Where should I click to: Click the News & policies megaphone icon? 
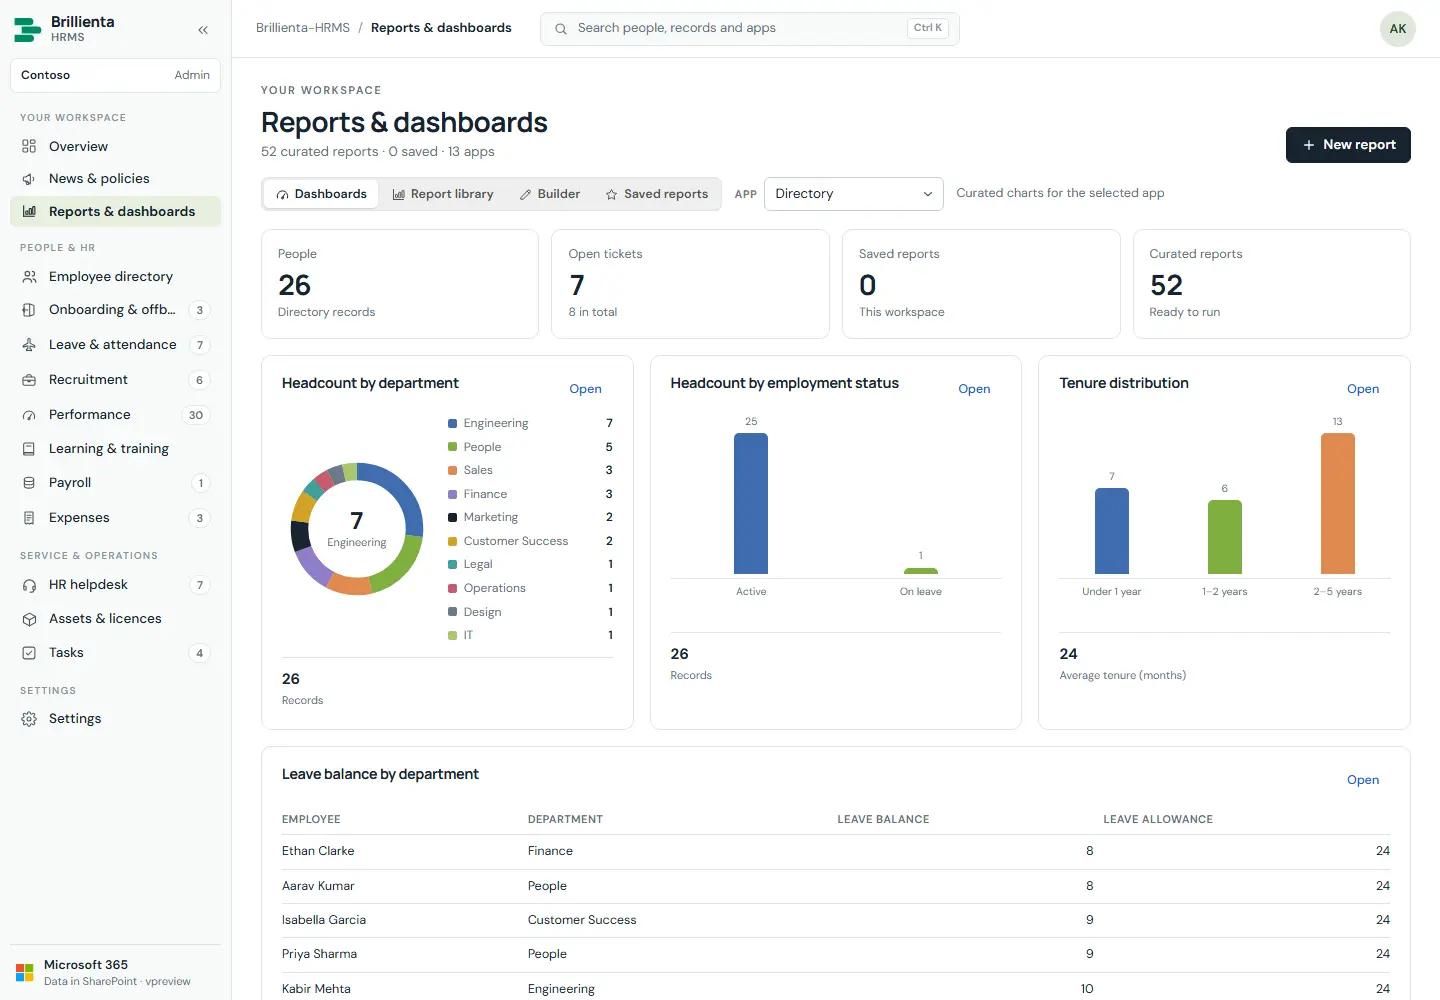point(29,179)
